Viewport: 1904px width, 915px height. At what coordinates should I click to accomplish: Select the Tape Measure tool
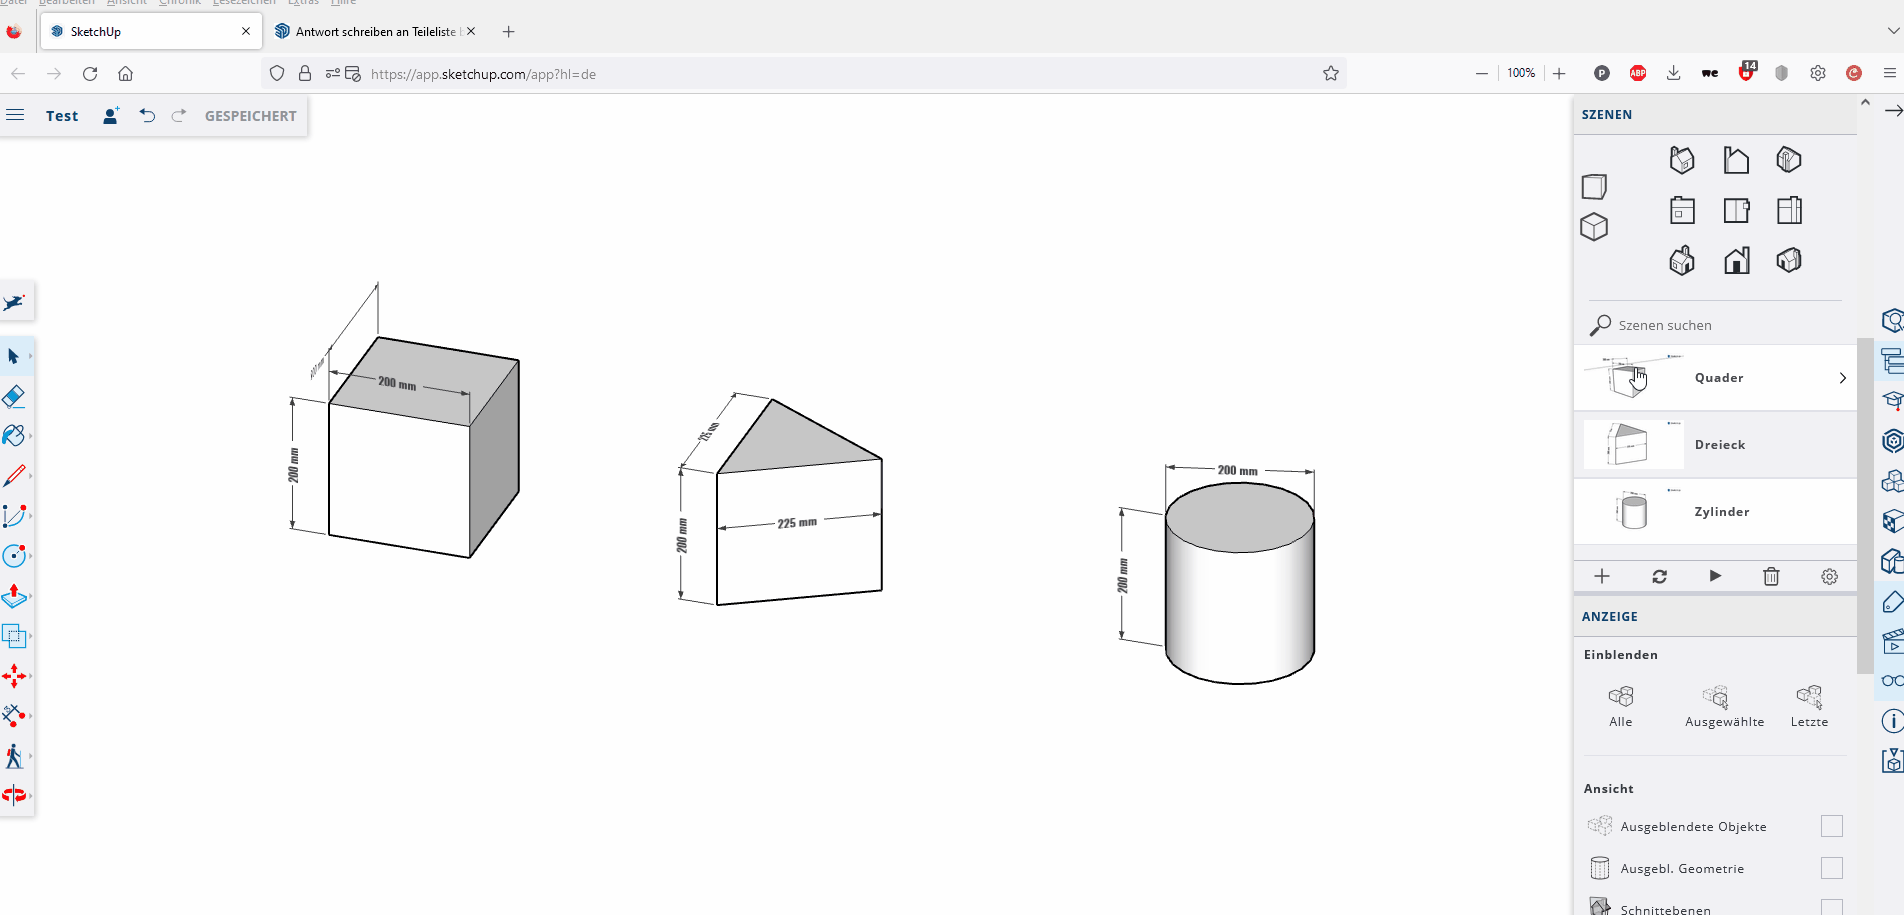click(14, 715)
